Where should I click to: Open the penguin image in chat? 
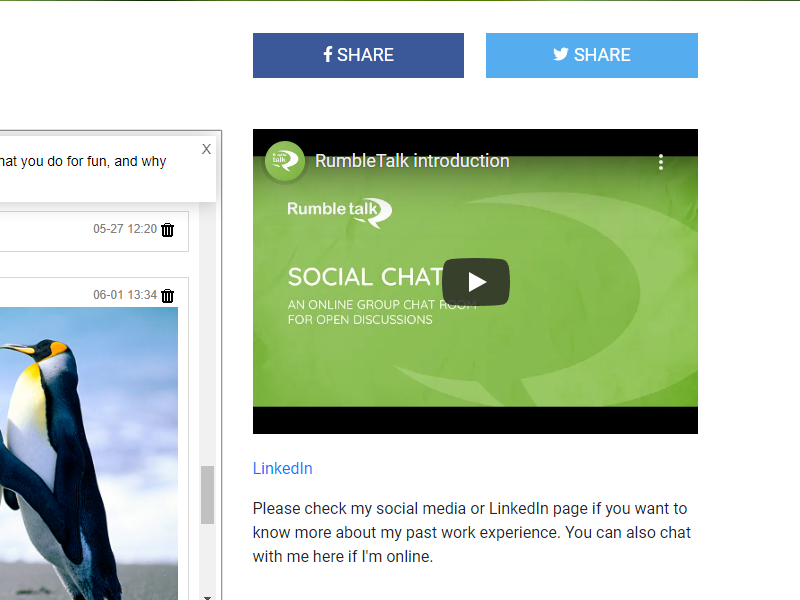point(90,450)
